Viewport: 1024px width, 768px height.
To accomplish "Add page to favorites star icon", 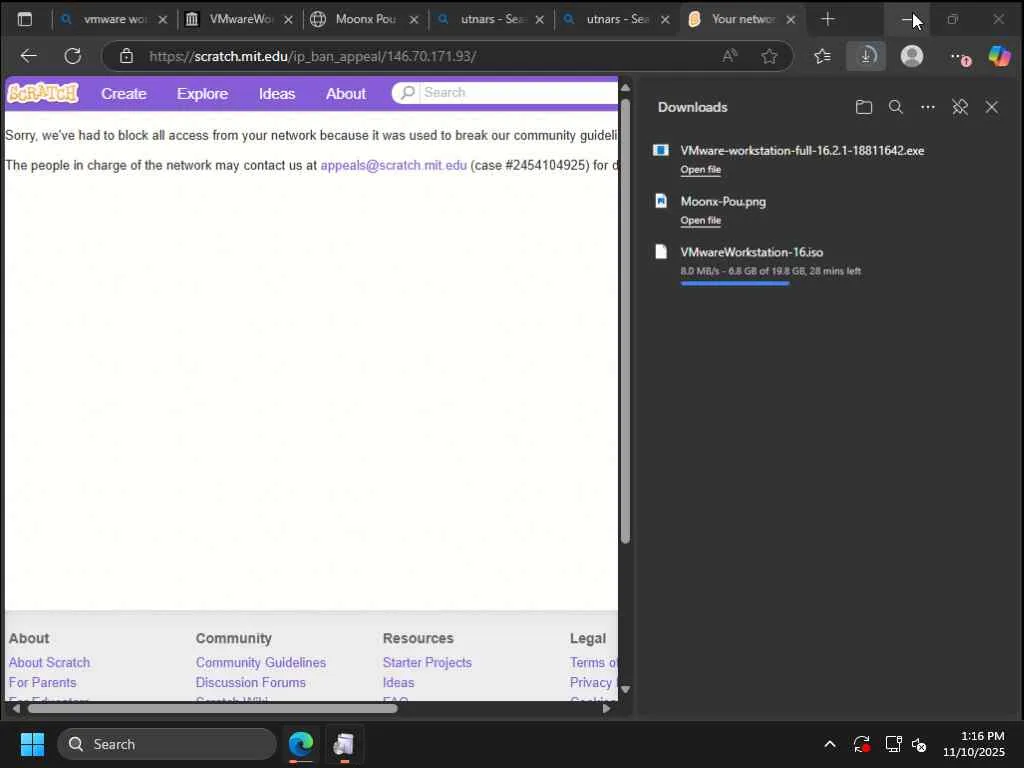I will [x=769, y=56].
